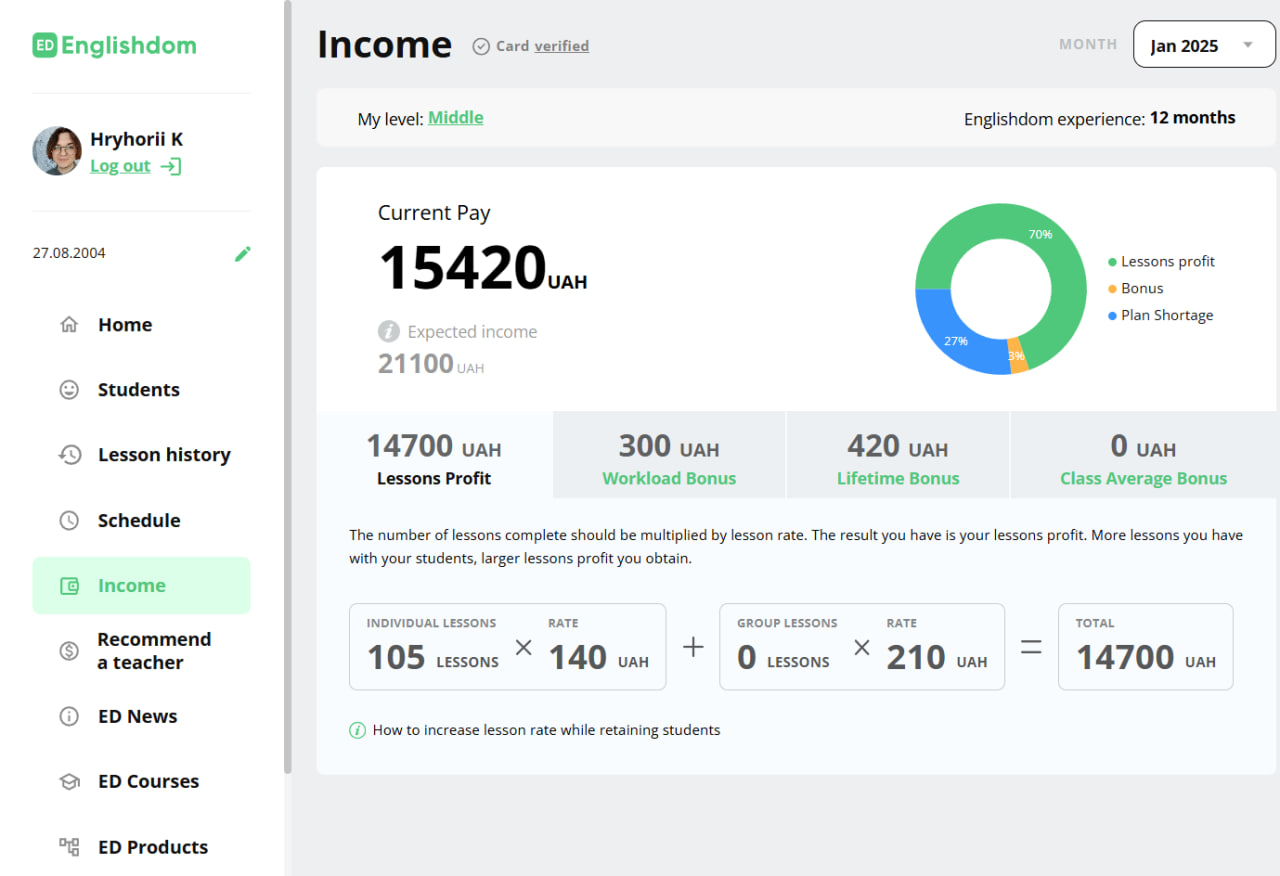The image size is (1280, 876).
Task: Click the ED Courses graduation cap icon
Action: [x=69, y=782]
